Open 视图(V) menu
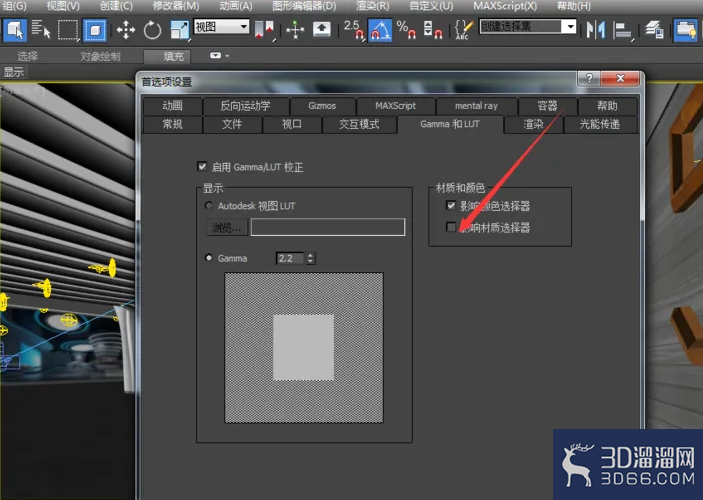703x500 pixels. (63, 6)
